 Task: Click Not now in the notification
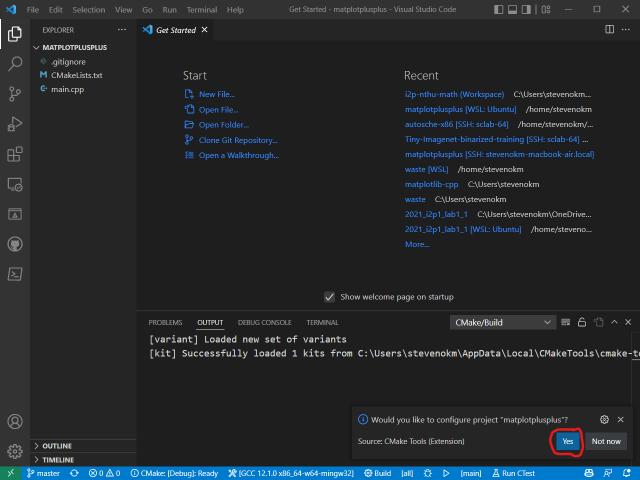[x=606, y=441]
